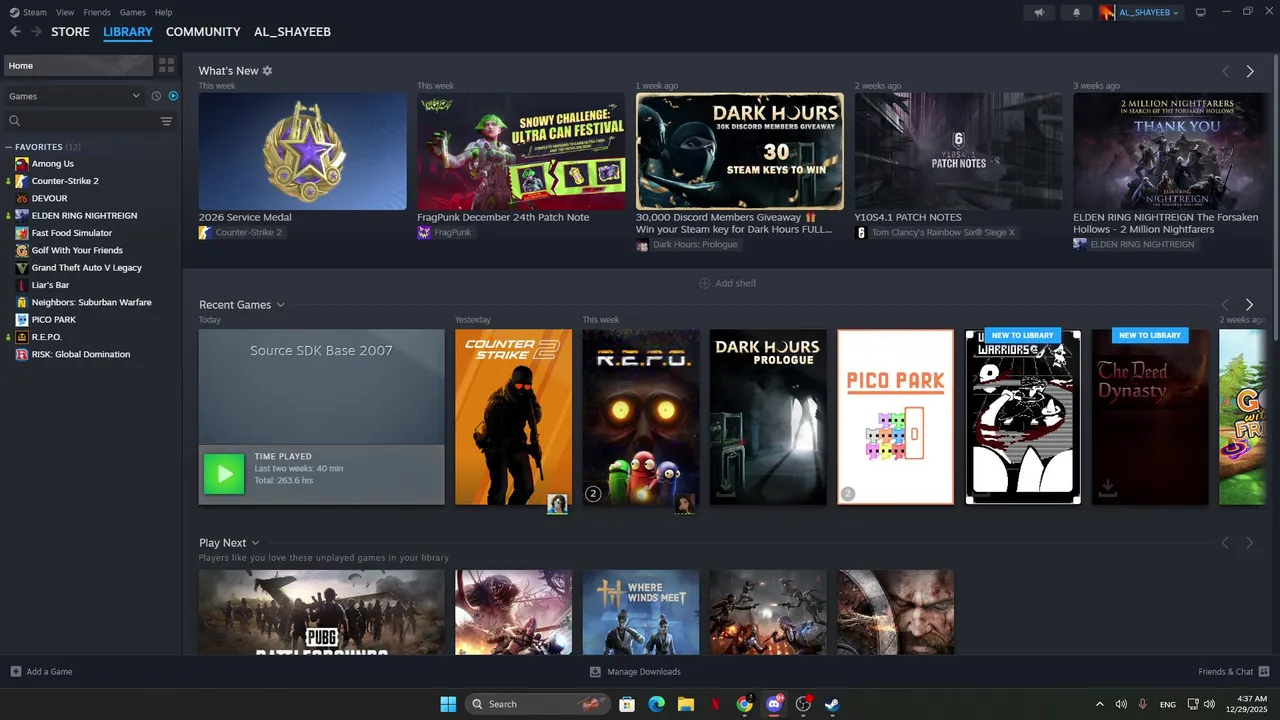Screen dimensions: 1280x720
Task: Open the Dark Hours Prologue game cover
Action: click(768, 417)
